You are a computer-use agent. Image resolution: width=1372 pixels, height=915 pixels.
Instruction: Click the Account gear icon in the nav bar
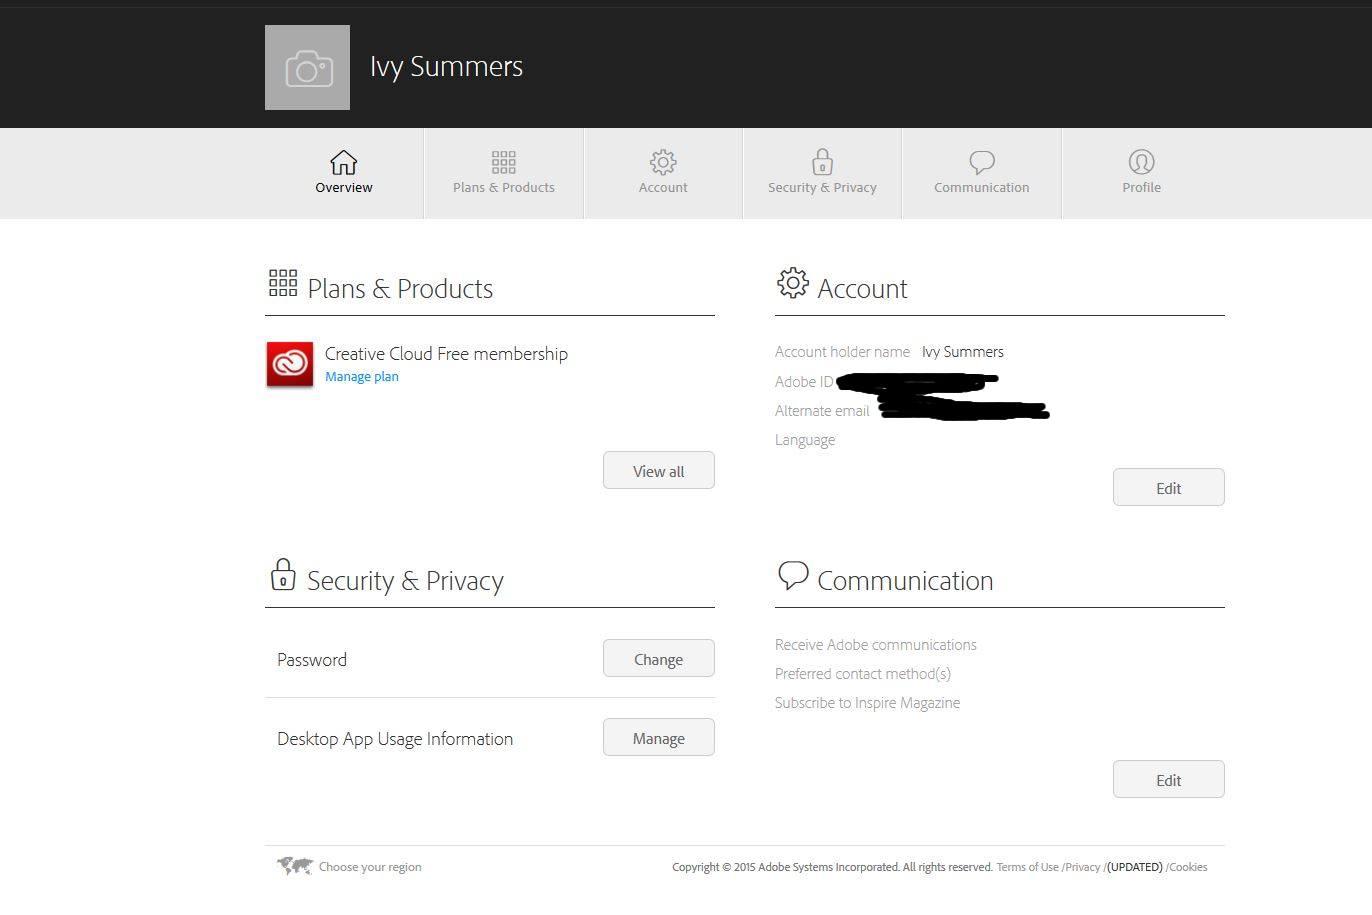[x=663, y=162]
